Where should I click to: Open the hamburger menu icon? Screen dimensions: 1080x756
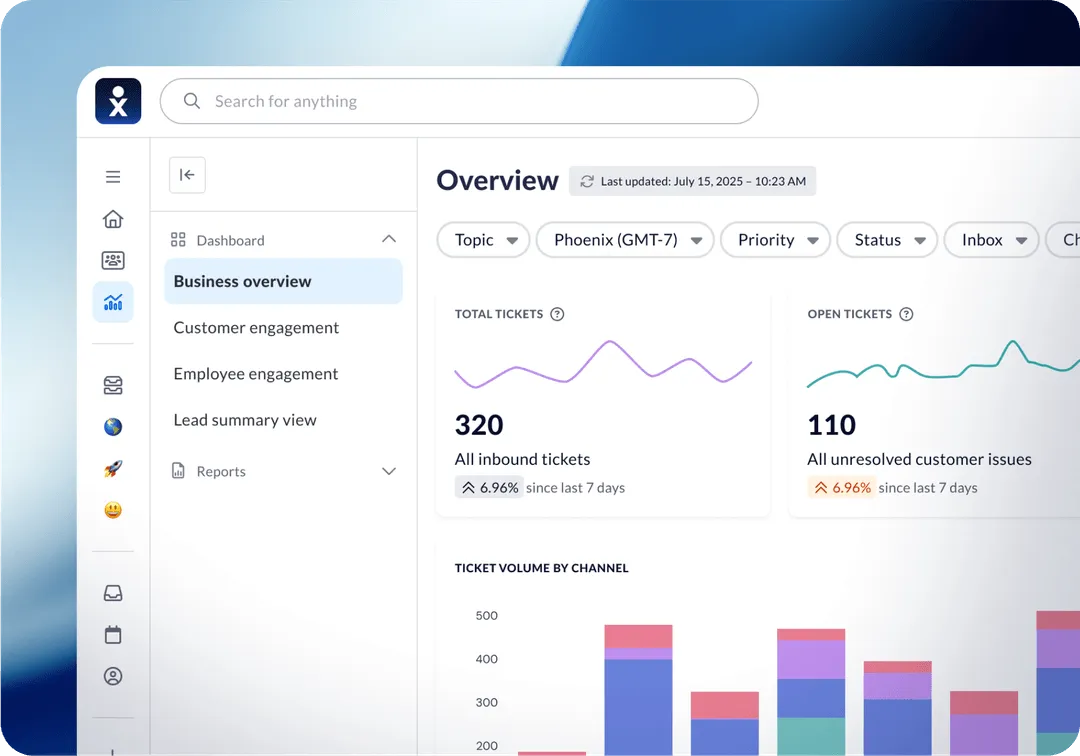[x=113, y=177]
